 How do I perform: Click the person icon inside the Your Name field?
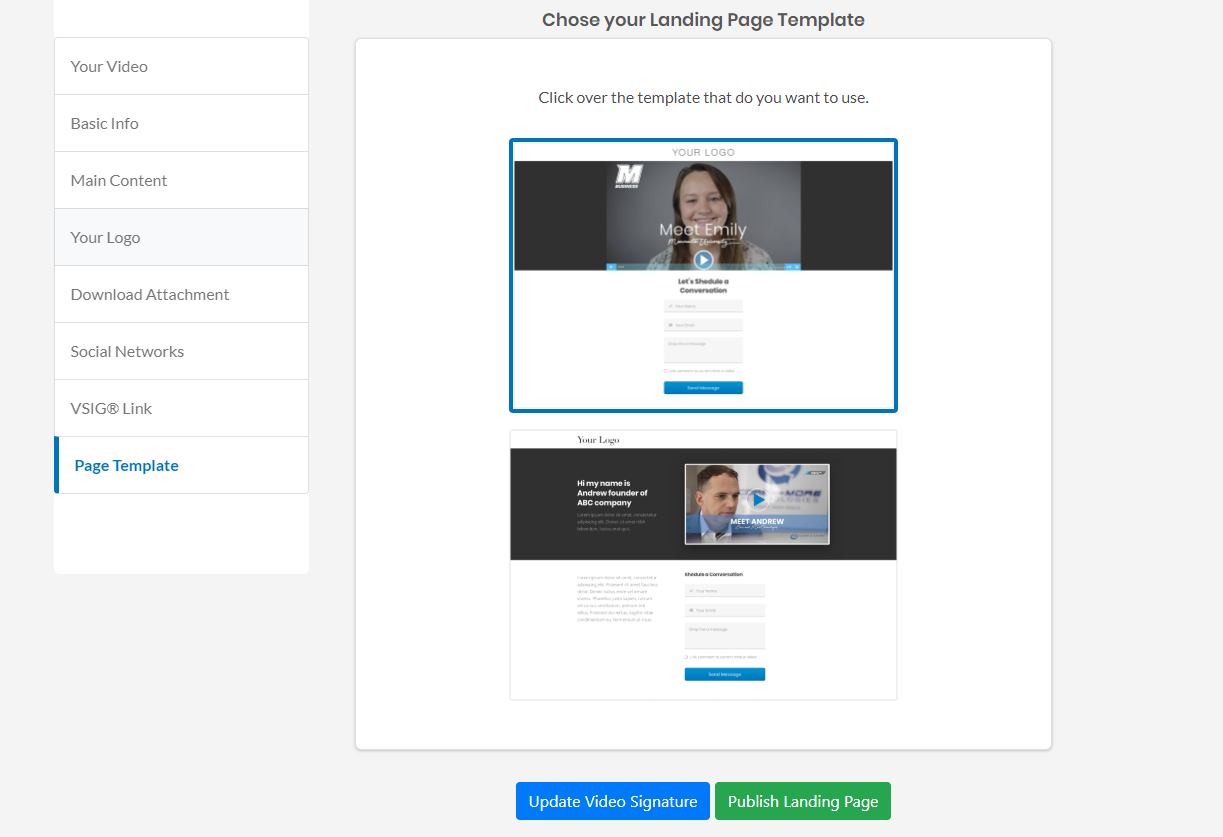click(670, 306)
